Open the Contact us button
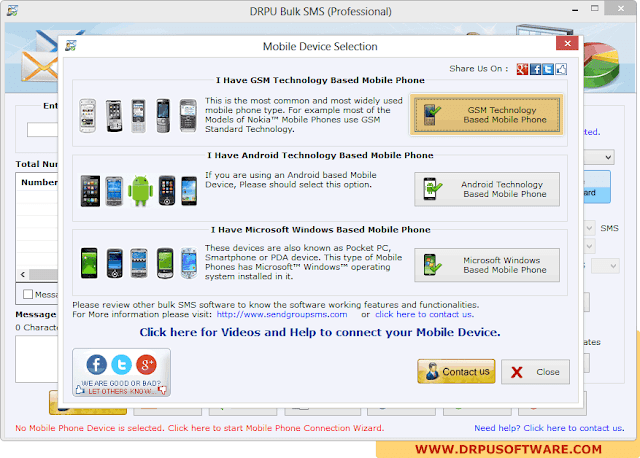The height and width of the screenshot is (458, 640). click(x=456, y=371)
